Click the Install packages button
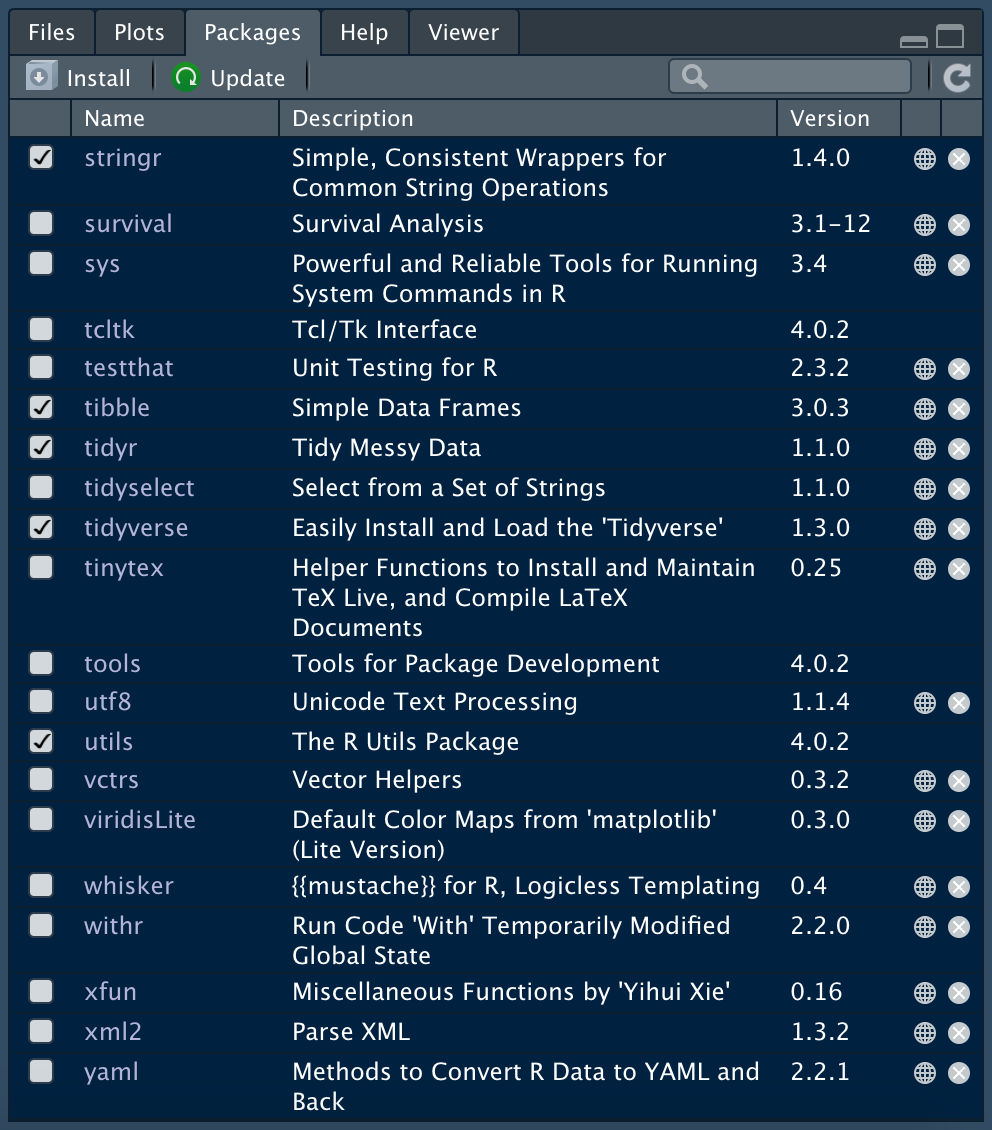The image size is (992, 1130). 79,77
